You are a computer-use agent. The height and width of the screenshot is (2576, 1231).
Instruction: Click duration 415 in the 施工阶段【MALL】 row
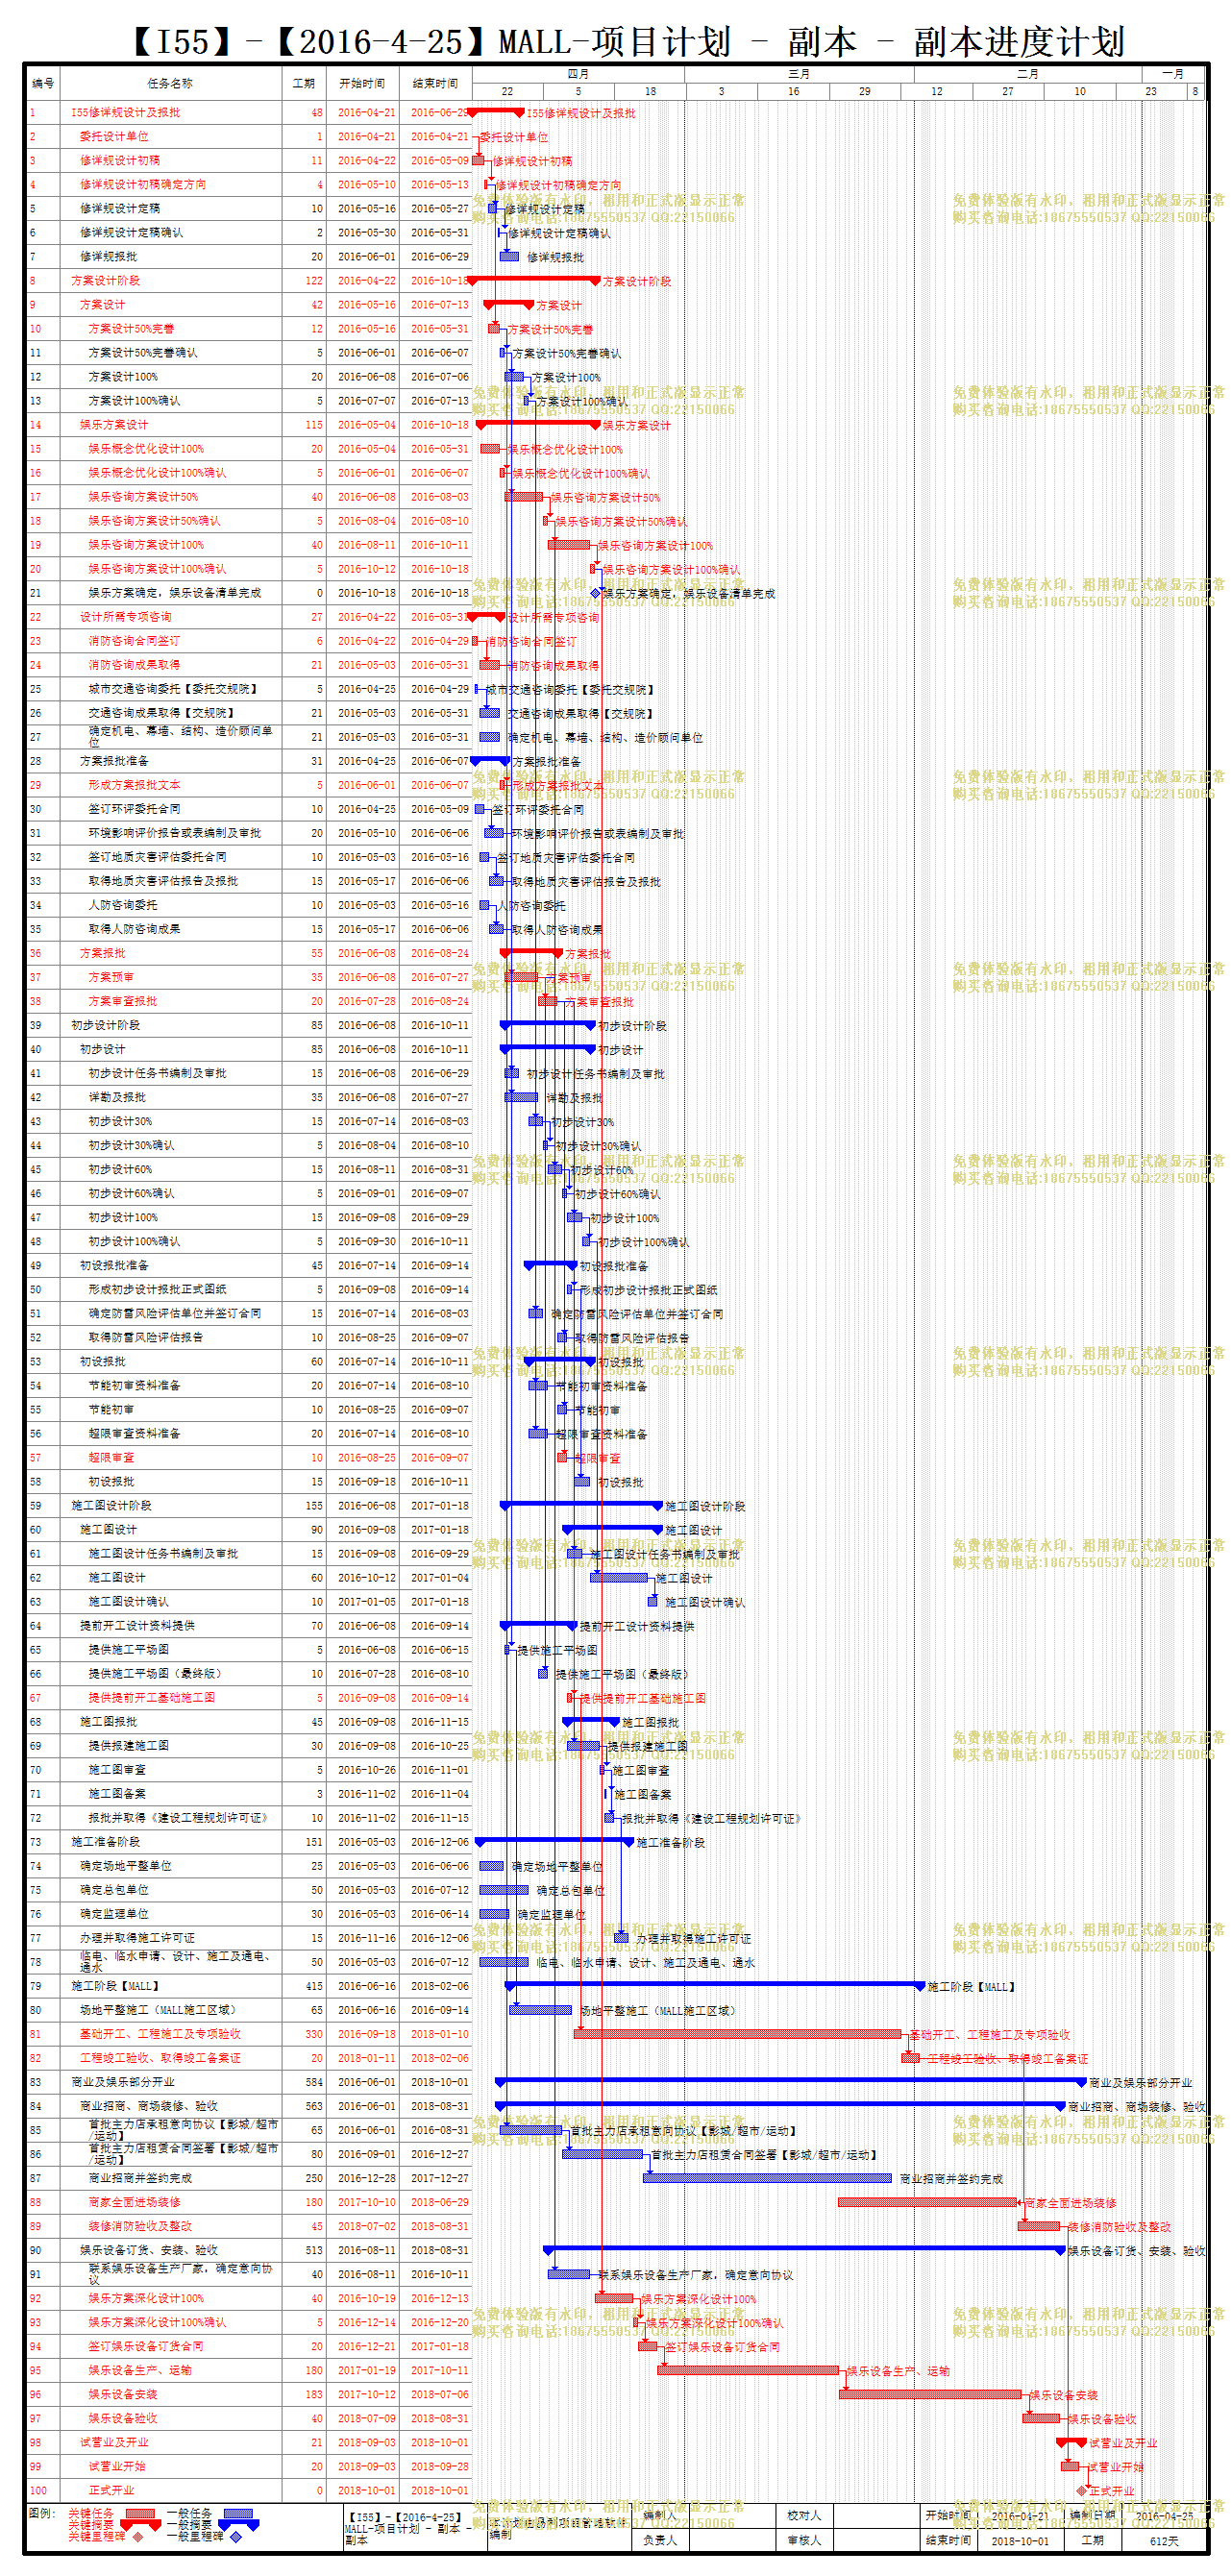point(314,1985)
